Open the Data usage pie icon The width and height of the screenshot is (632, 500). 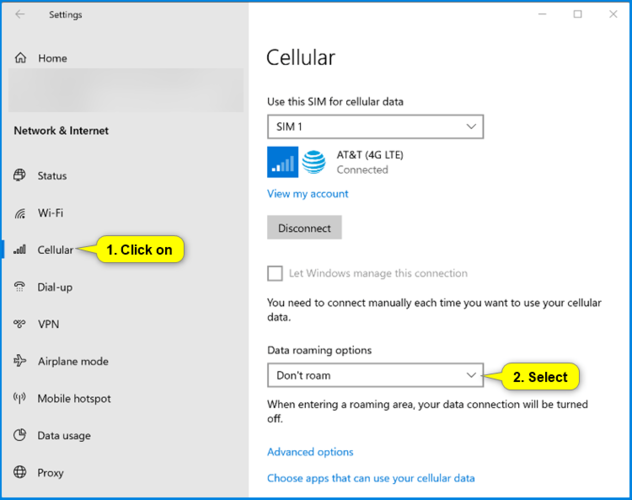(x=20, y=435)
